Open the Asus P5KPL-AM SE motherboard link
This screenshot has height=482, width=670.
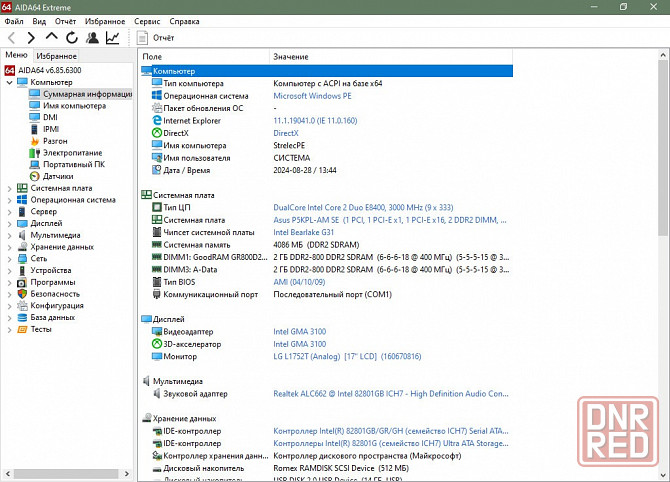(x=390, y=220)
